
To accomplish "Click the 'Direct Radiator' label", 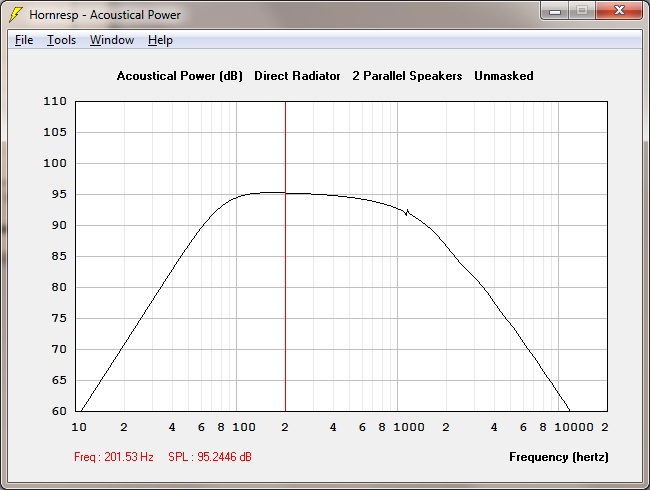I will click(x=297, y=76).
